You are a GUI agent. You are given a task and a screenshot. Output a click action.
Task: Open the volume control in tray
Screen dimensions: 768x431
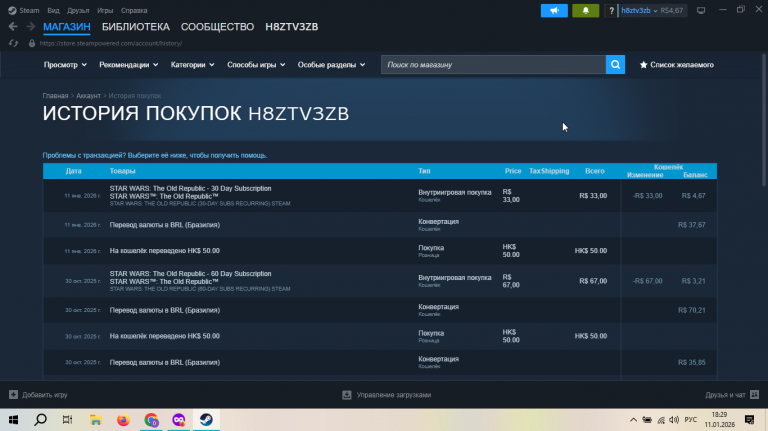[674, 420]
